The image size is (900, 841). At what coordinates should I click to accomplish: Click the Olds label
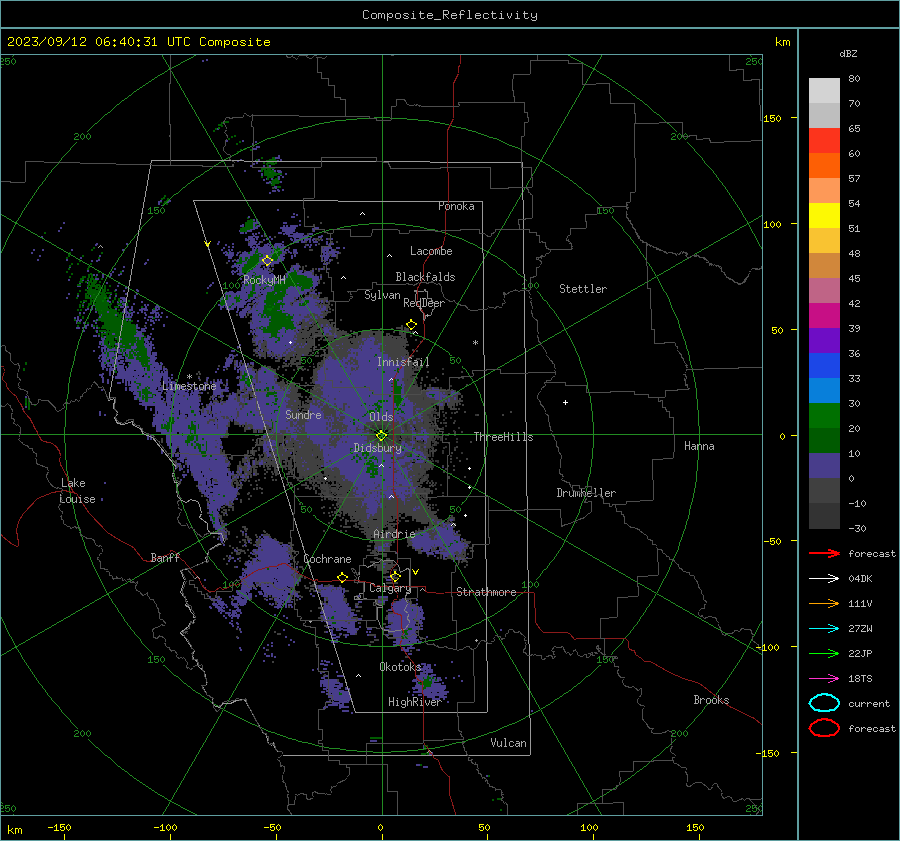[381, 417]
